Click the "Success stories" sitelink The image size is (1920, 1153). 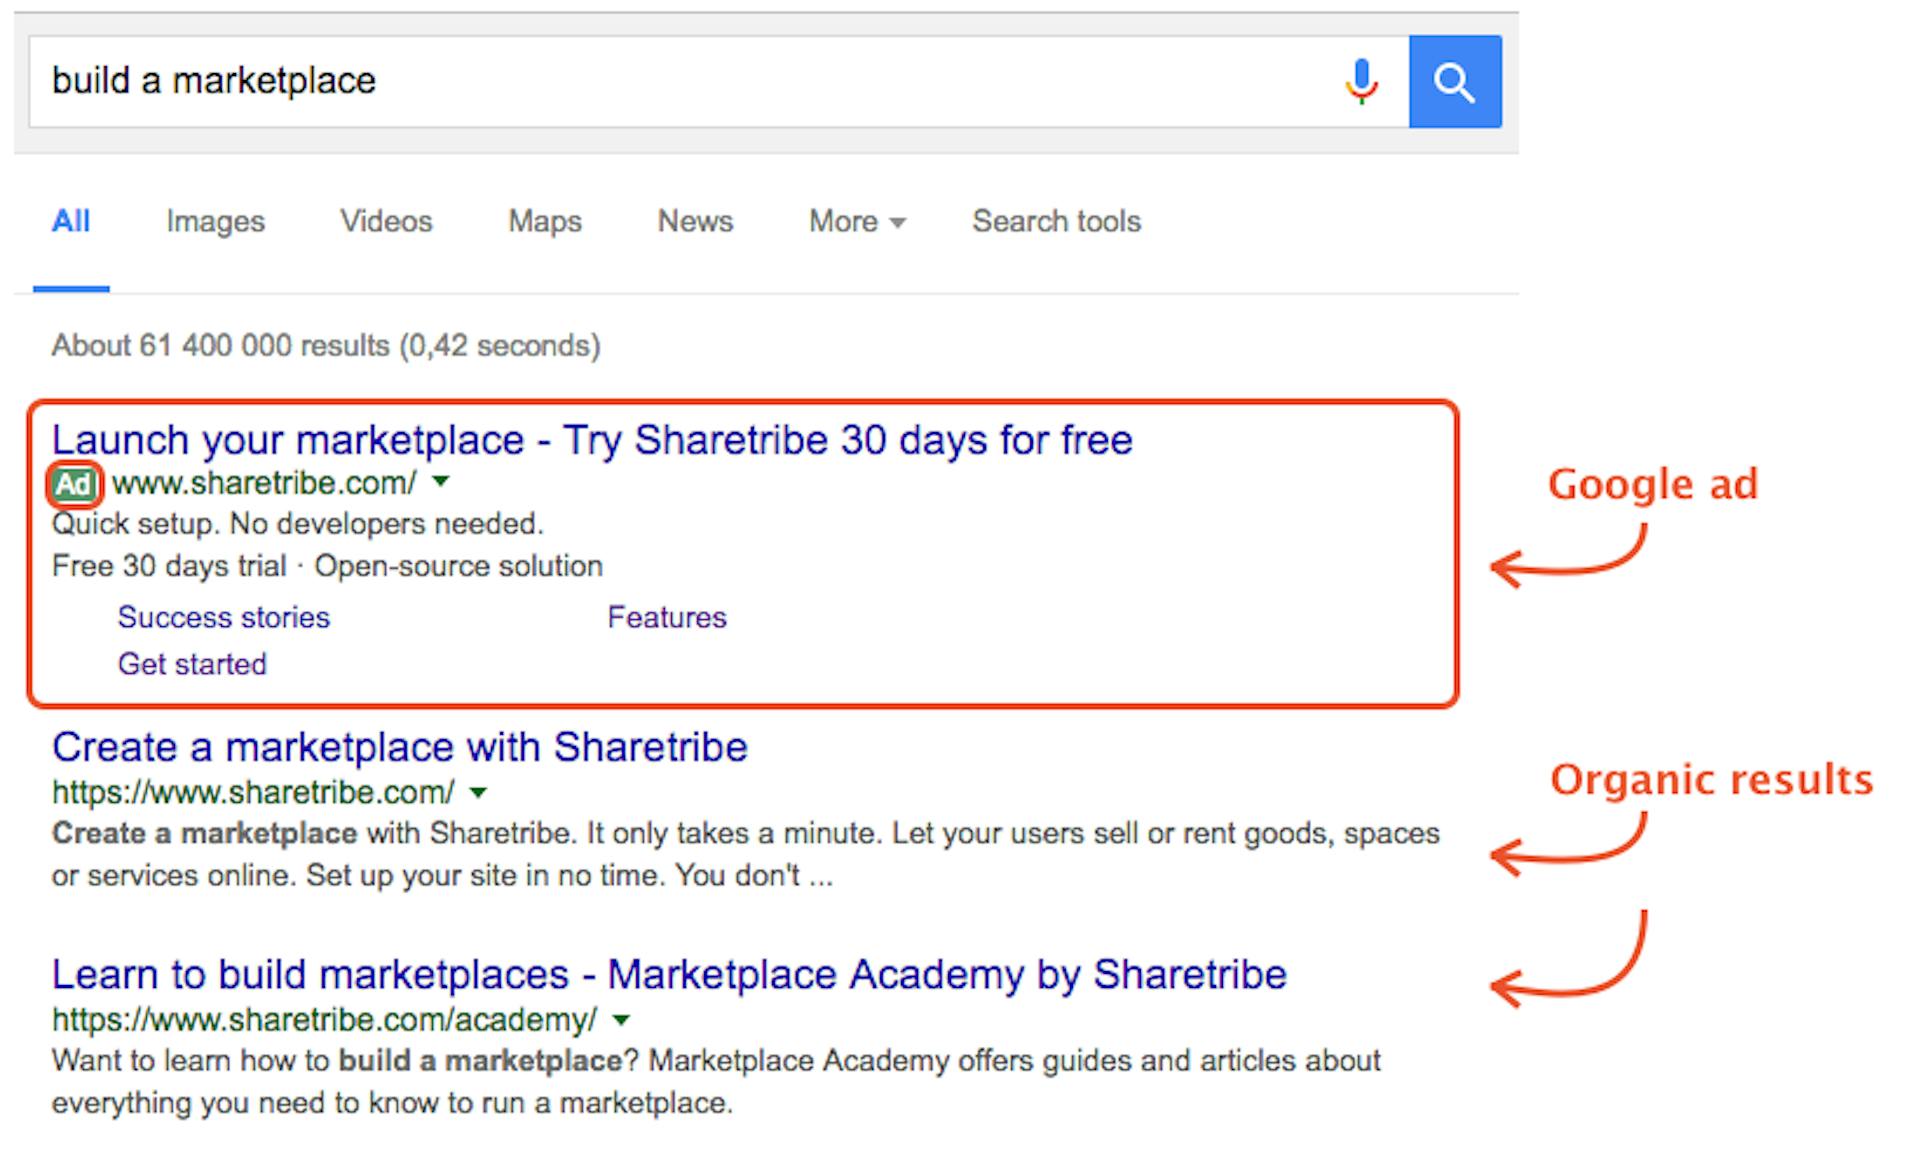tap(223, 618)
